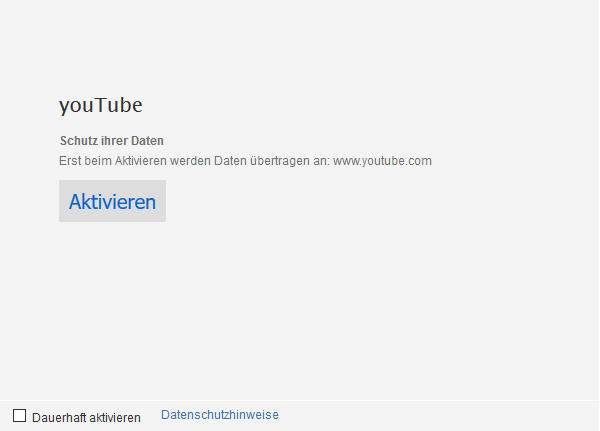Click the text mentioning www.youtube.com
This screenshot has height=431, width=600.
point(245,161)
